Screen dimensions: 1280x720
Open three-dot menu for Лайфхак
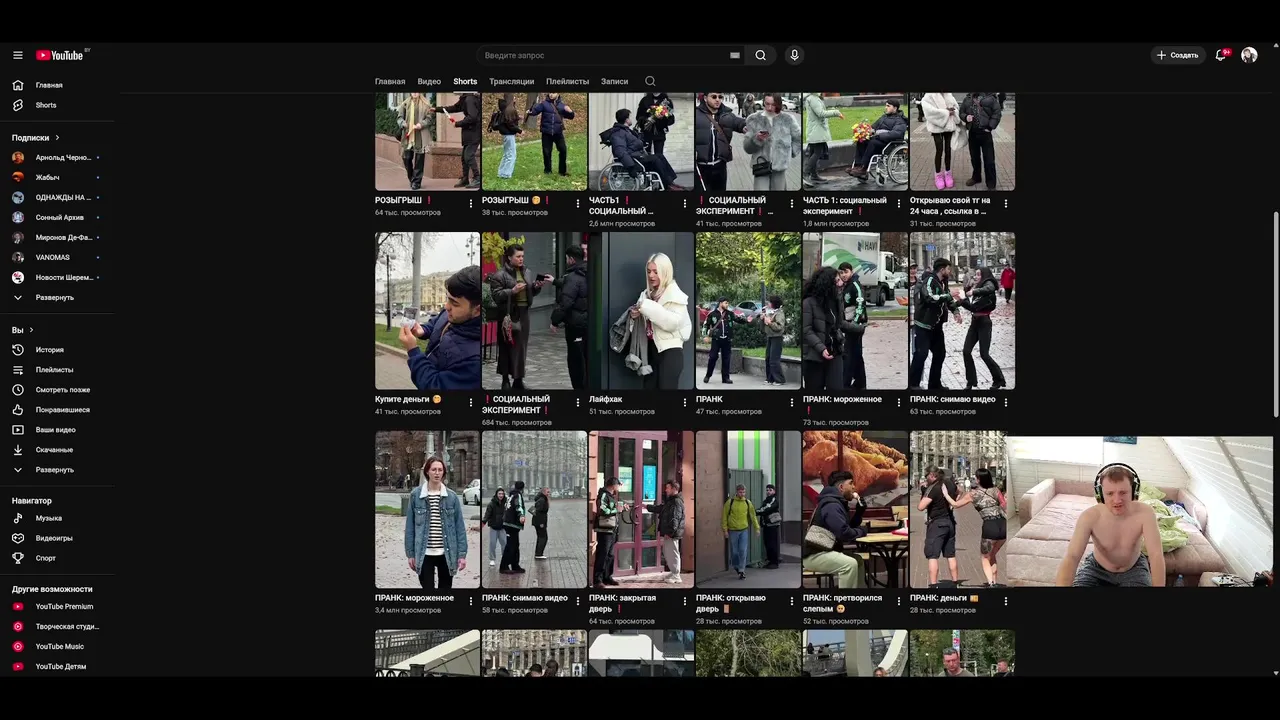click(x=685, y=402)
